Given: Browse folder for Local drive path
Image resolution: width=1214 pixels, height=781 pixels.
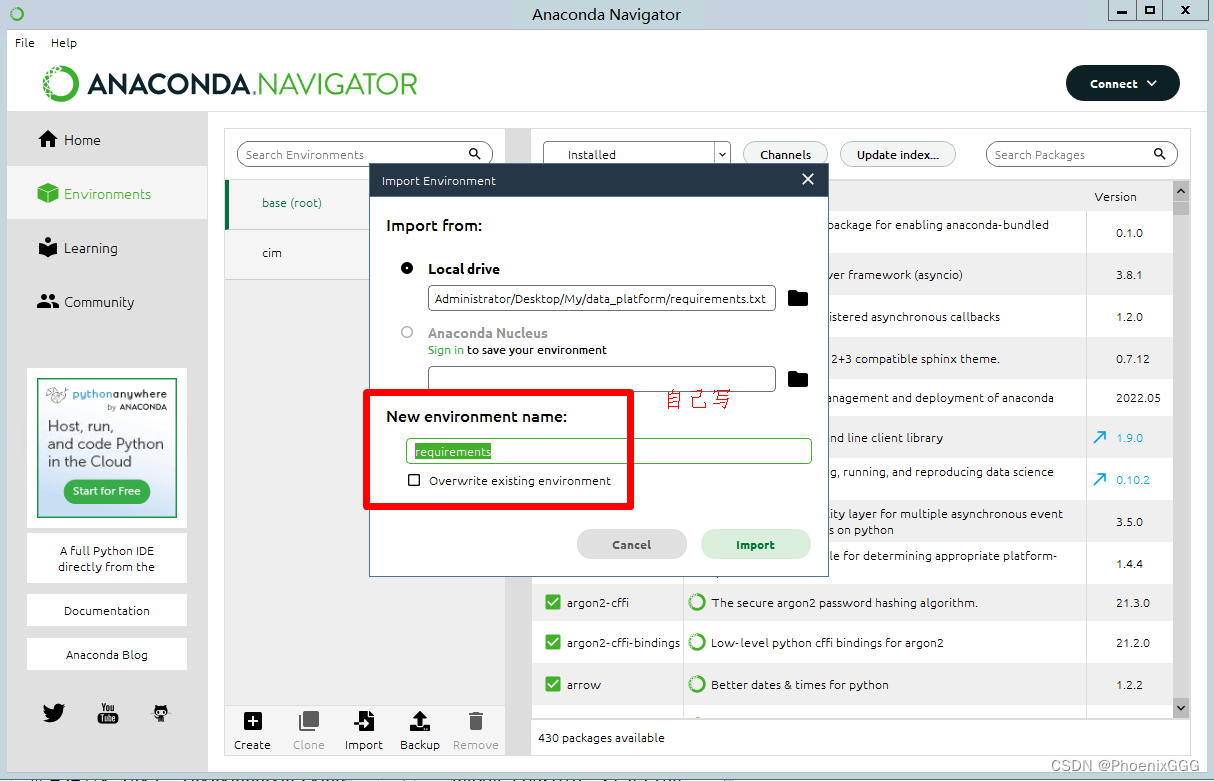Looking at the screenshot, I should 797,298.
